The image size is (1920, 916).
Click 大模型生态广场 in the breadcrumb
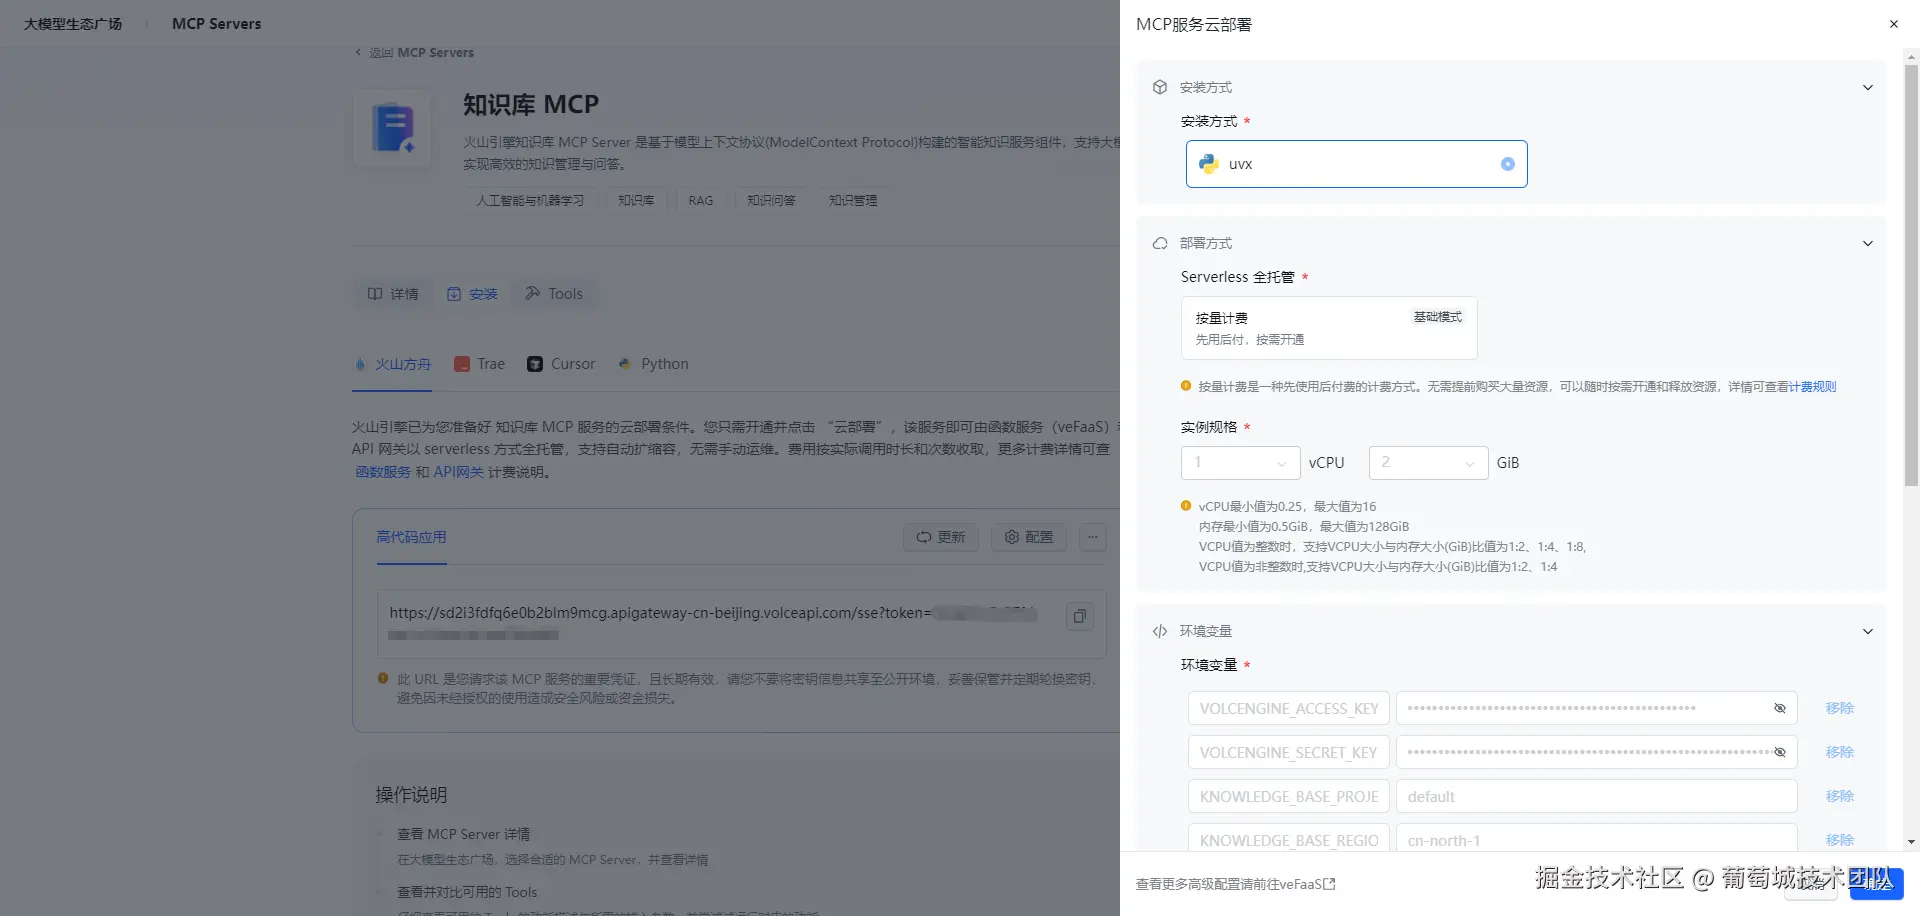coord(73,24)
